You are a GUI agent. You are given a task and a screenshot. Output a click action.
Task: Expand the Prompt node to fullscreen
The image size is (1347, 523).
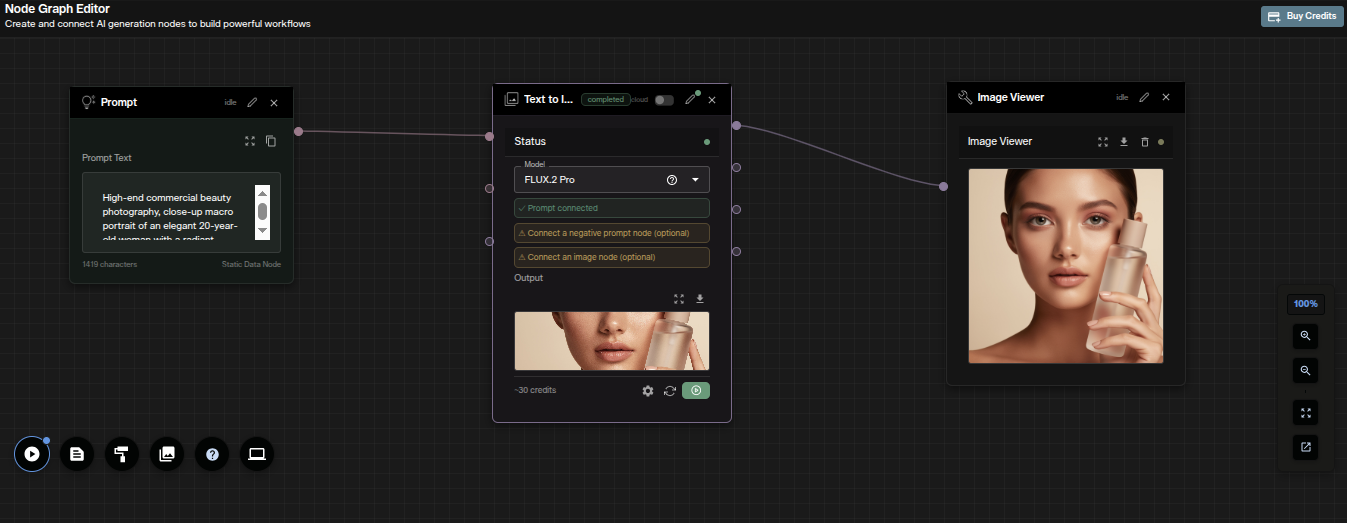tap(250, 141)
